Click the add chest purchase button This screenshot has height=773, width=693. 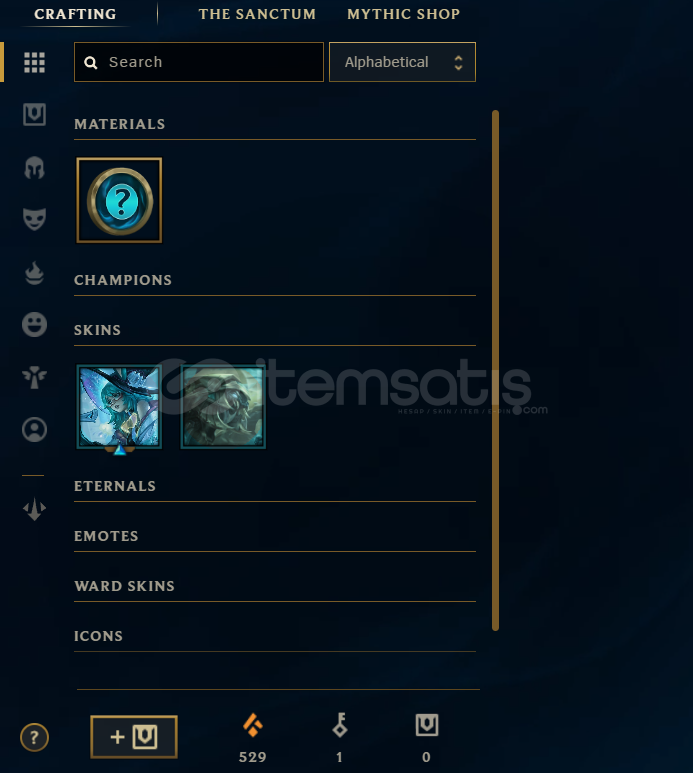(x=134, y=737)
